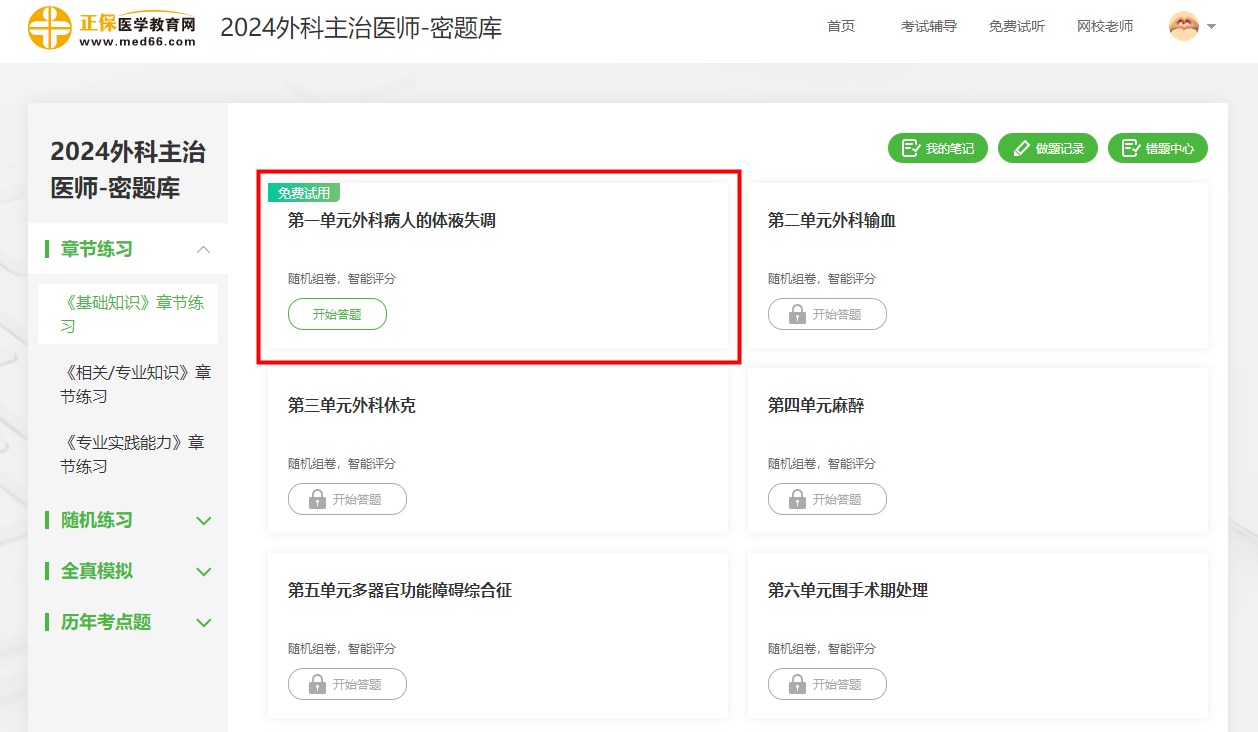Open 做题记录 history button
Image resolution: width=1258 pixels, height=732 pixels.
click(x=1047, y=149)
